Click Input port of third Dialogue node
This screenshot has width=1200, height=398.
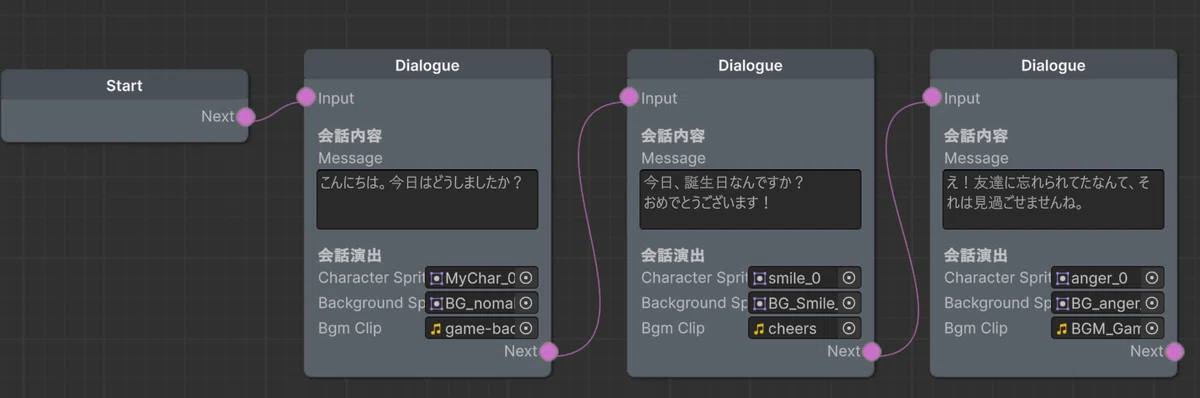tap(932, 97)
